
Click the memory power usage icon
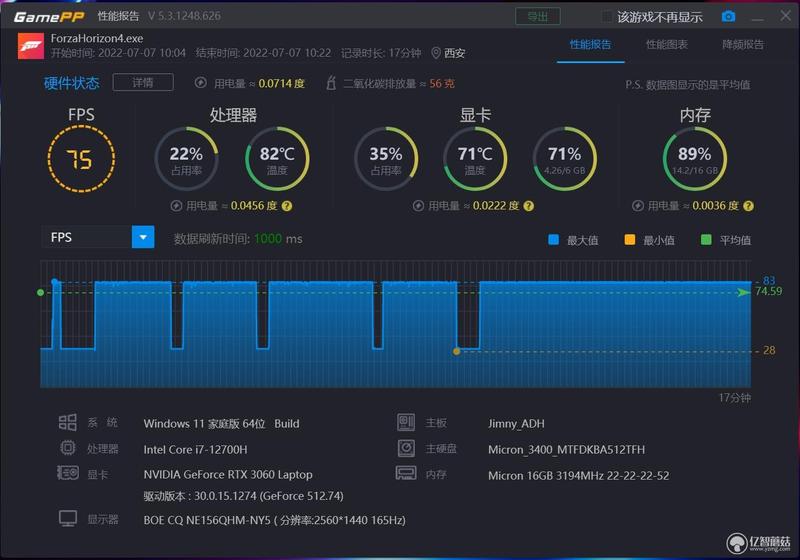click(637, 206)
